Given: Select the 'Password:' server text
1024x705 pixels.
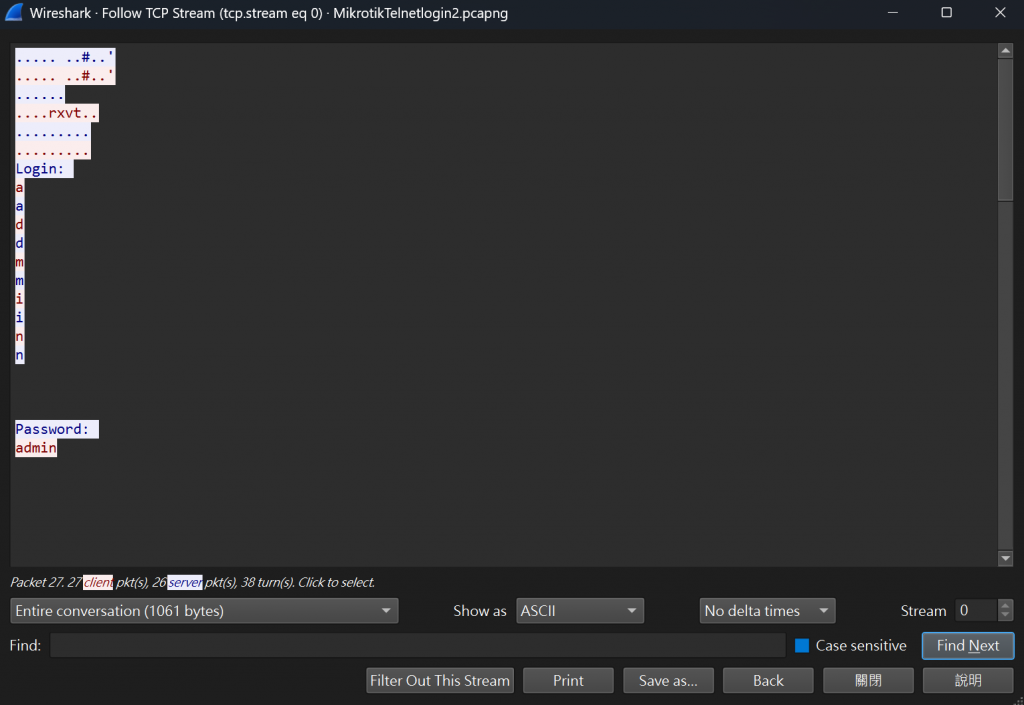Looking at the screenshot, I should pyautogui.click(x=52, y=429).
